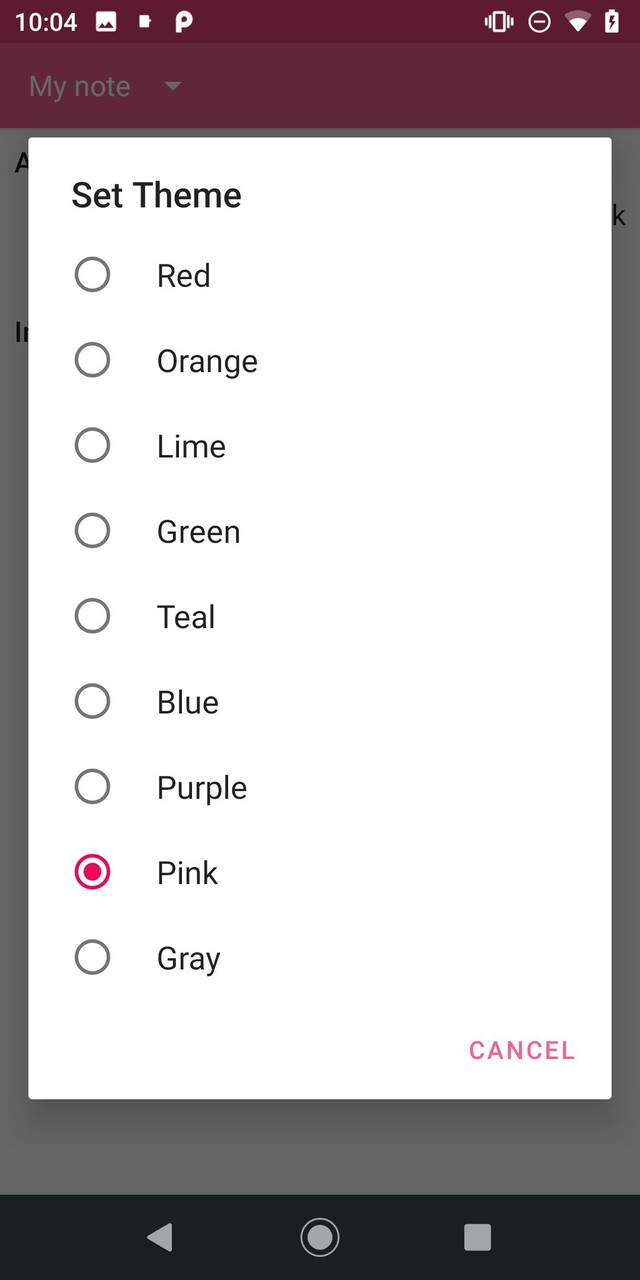Image resolution: width=640 pixels, height=1280 pixels.
Task: Select the Orange theme option
Action: click(x=92, y=359)
